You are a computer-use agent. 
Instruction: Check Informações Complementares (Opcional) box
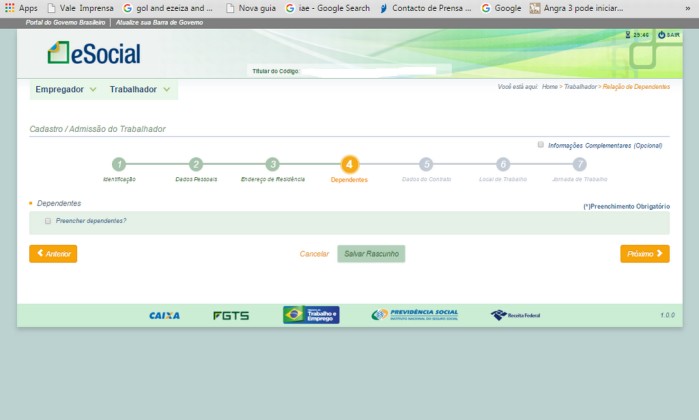(541, 144)
